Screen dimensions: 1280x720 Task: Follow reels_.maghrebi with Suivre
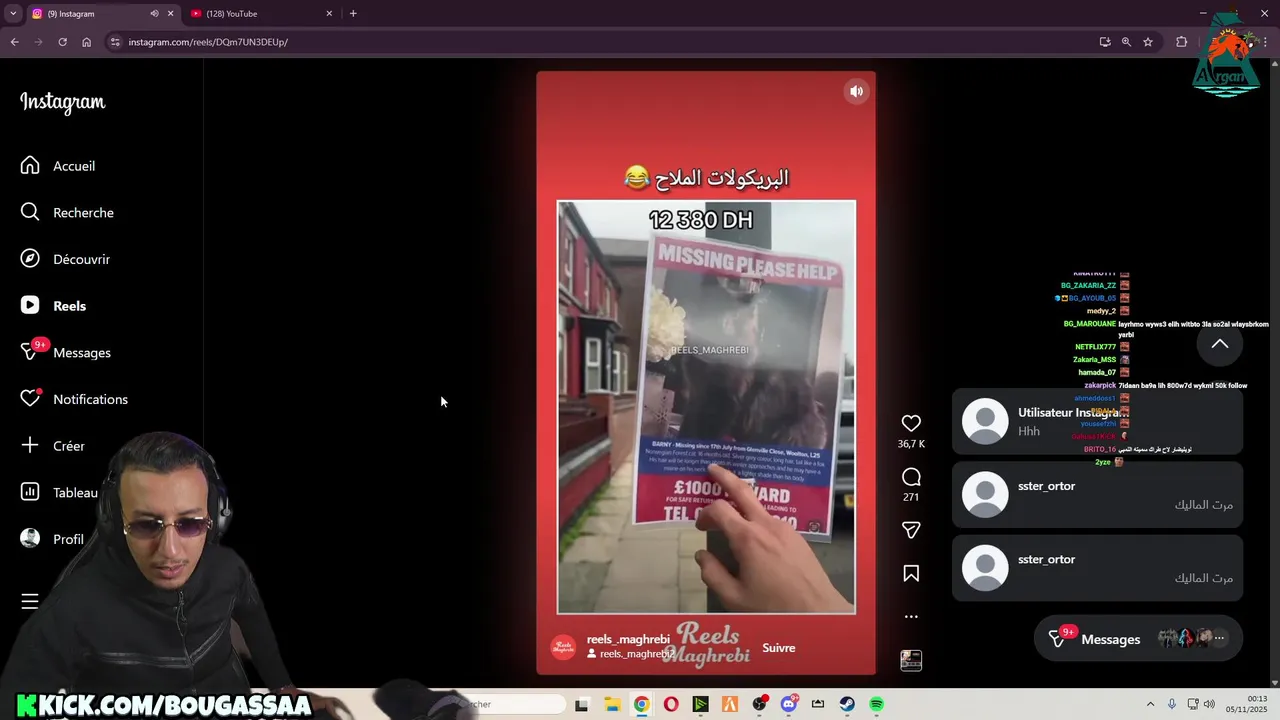tap(779, 647)
